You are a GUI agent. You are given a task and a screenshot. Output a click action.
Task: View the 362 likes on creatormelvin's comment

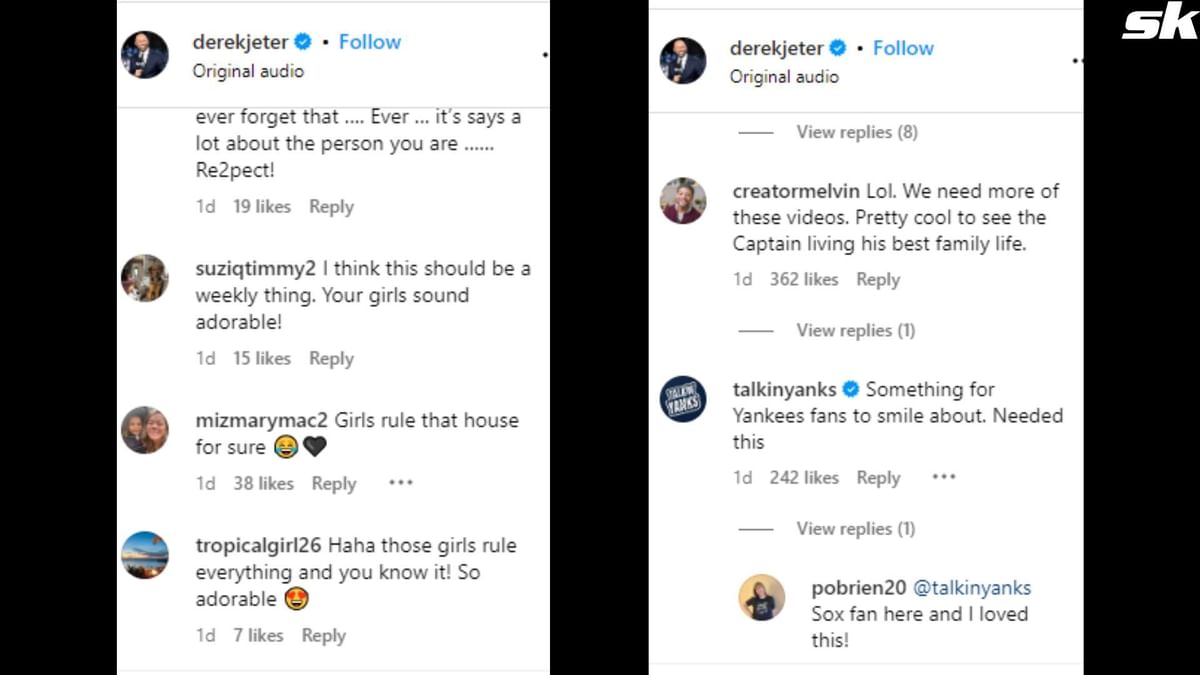pyautogui.click(x=803, y=279)
